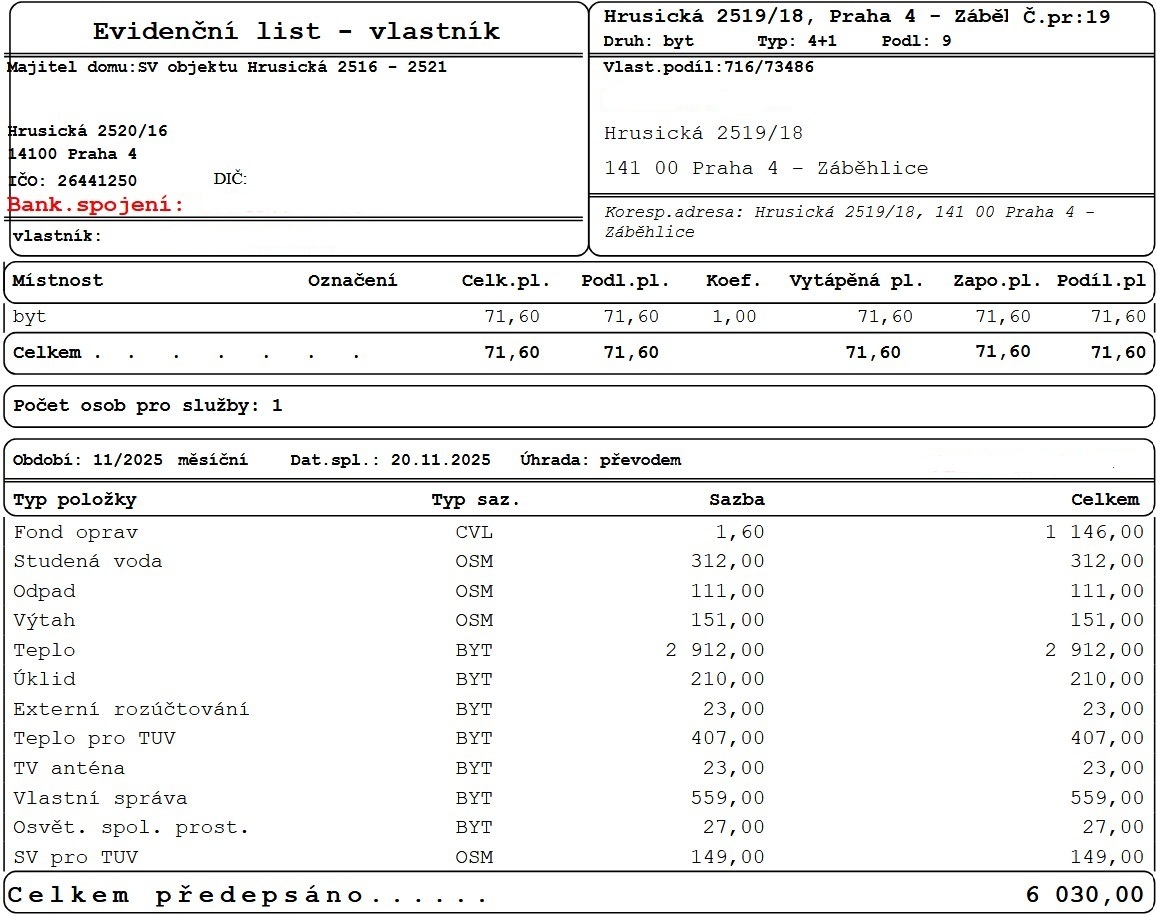Select the "DIČ:" field label
Screen dimensions: 1157x917
click(230, 179)
